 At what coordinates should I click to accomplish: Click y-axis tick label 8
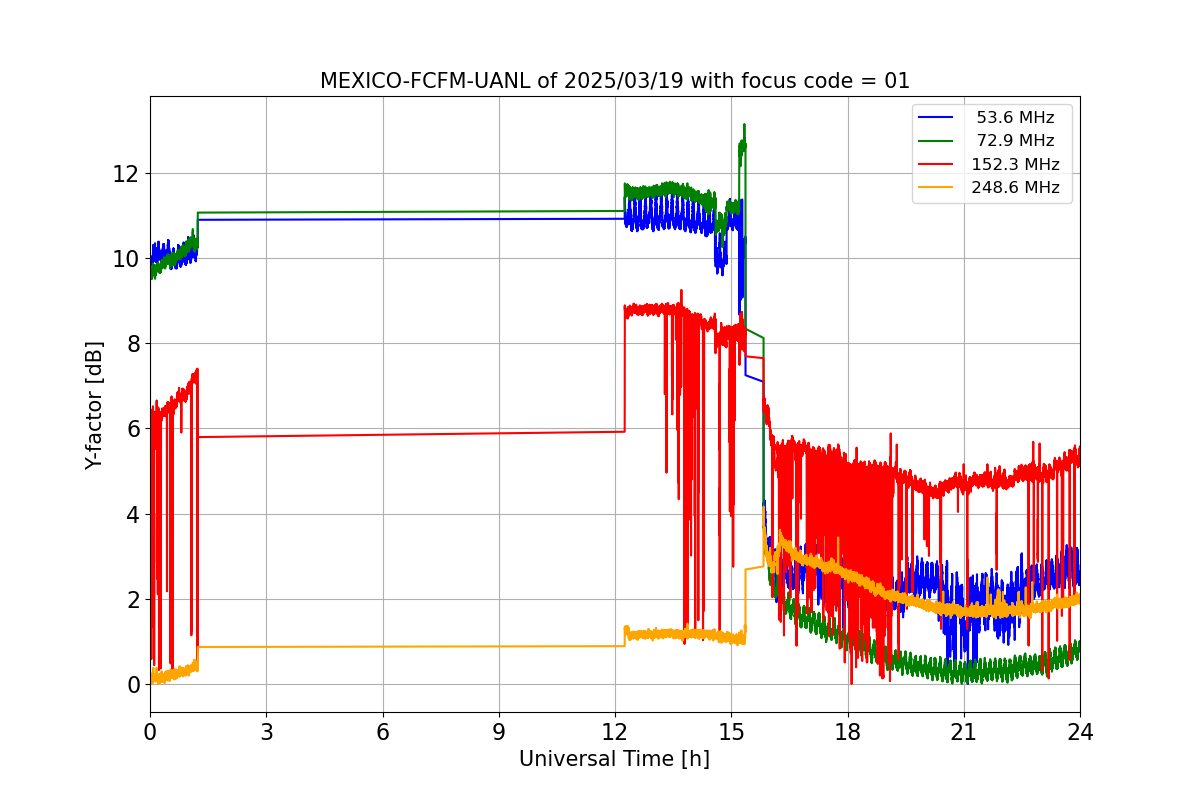tap(133, 344)
